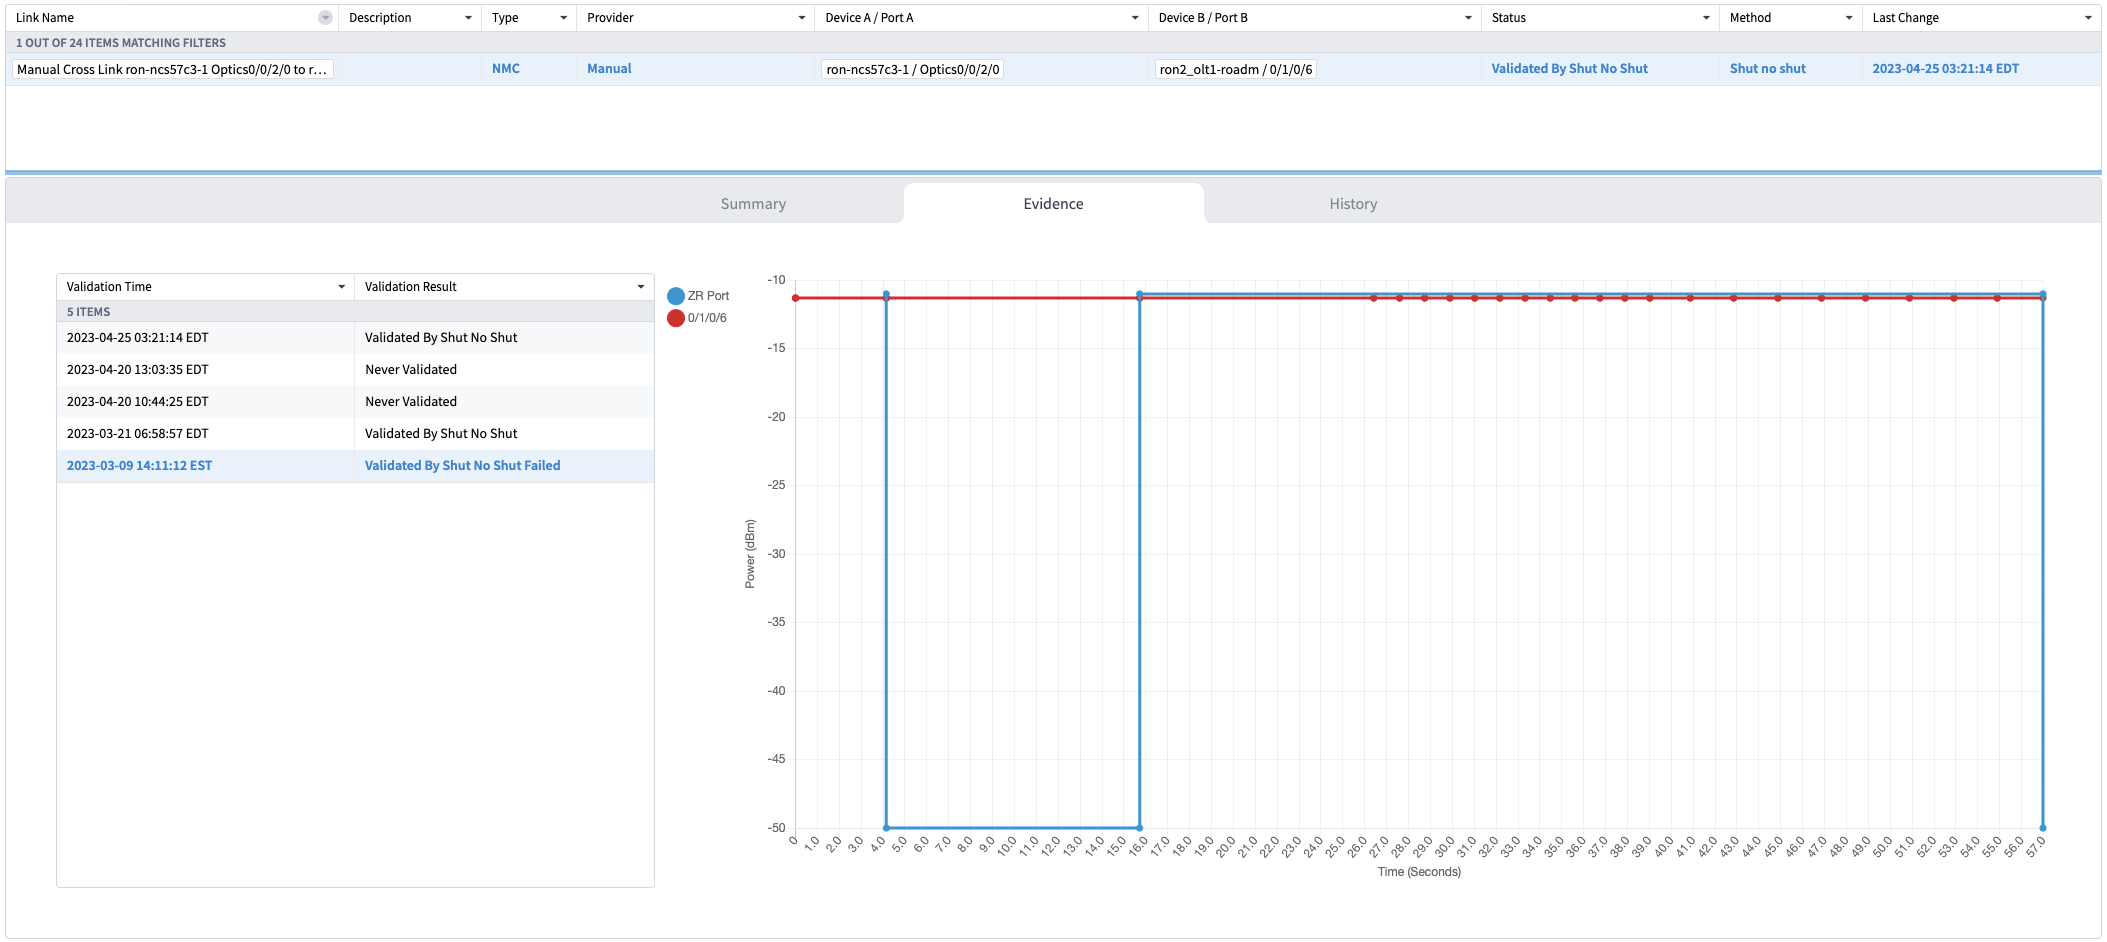Select the Evidence tab
Image resolution: width=2107 pixels, height=942 pixels.
[x=1053, y=204]
